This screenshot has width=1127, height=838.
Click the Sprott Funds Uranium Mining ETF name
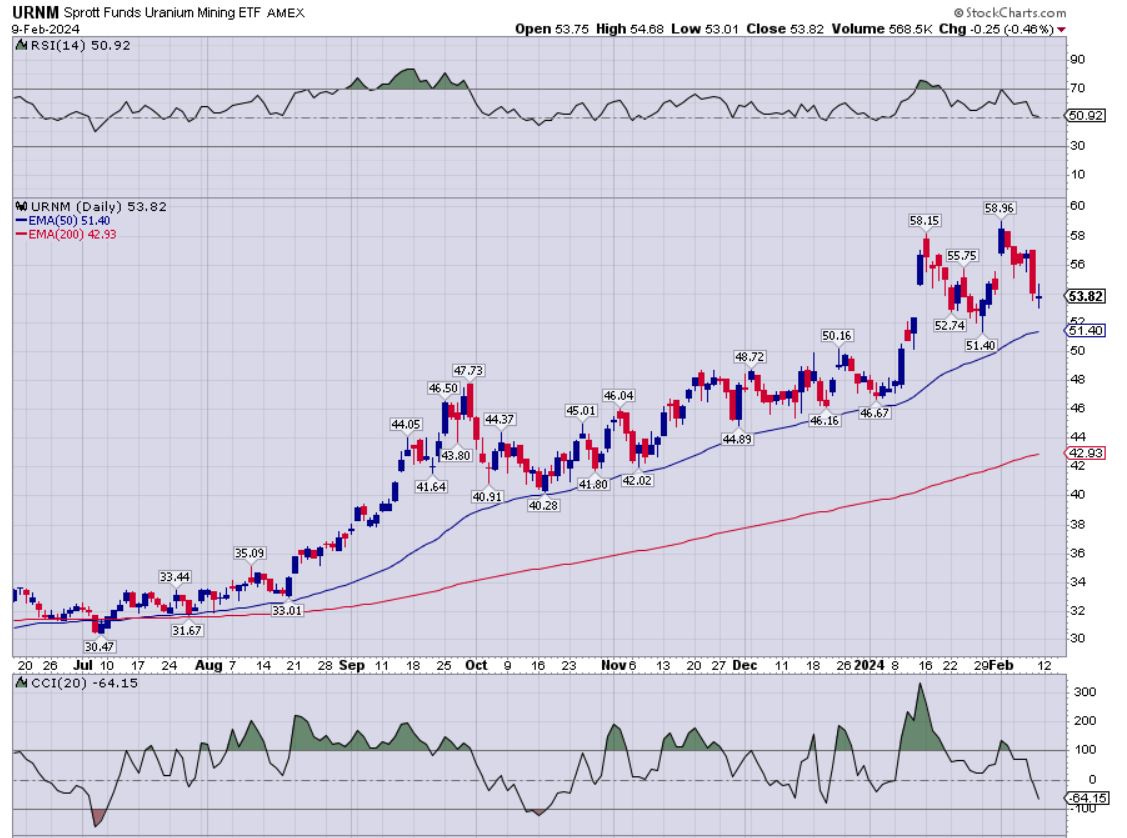[x=163, y=13]
